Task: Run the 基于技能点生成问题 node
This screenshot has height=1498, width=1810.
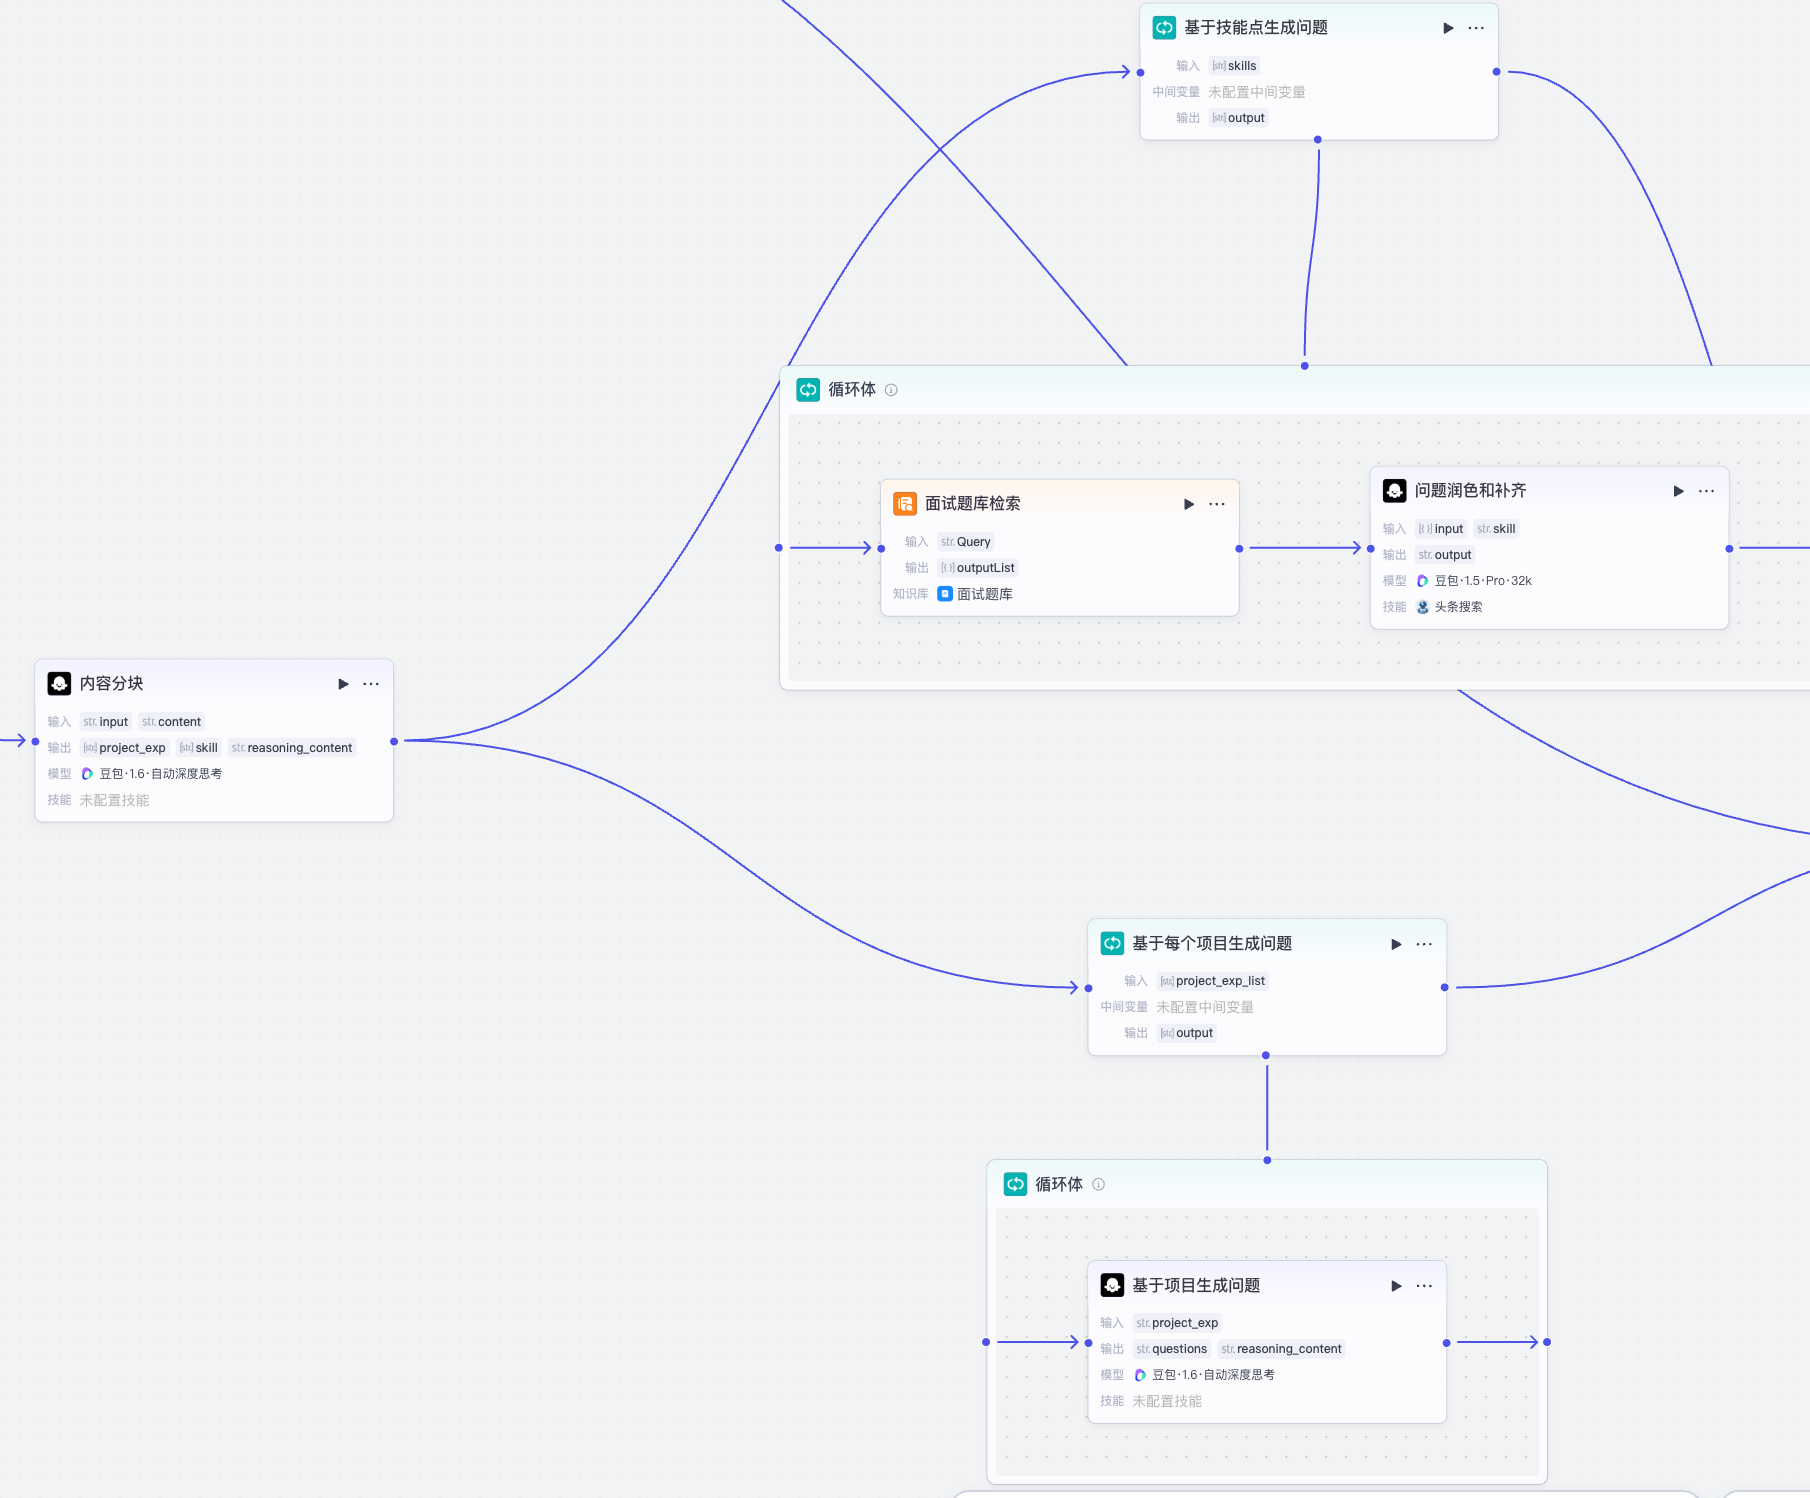Action: [x=1448, y=28]
